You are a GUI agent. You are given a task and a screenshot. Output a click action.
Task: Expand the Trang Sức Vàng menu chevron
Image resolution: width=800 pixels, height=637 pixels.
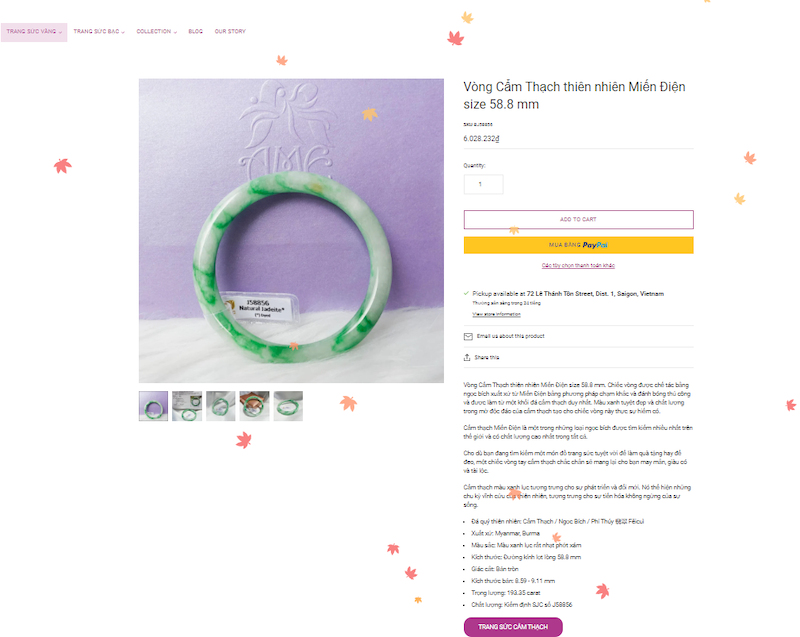pos(60,32)
